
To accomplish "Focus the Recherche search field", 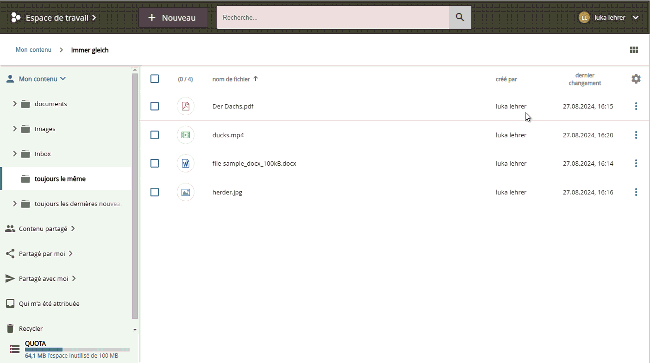I will click(x=333, y=17).
